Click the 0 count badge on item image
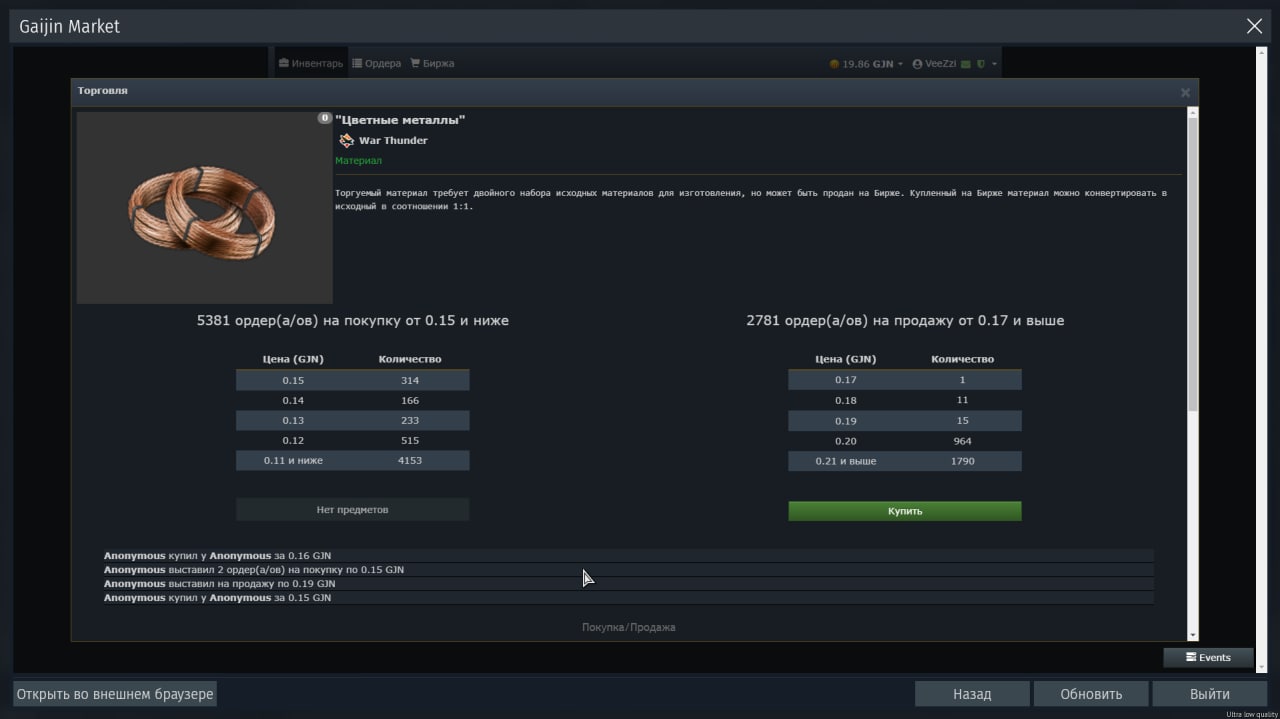1280x719 pixels. tap(325, 118)
